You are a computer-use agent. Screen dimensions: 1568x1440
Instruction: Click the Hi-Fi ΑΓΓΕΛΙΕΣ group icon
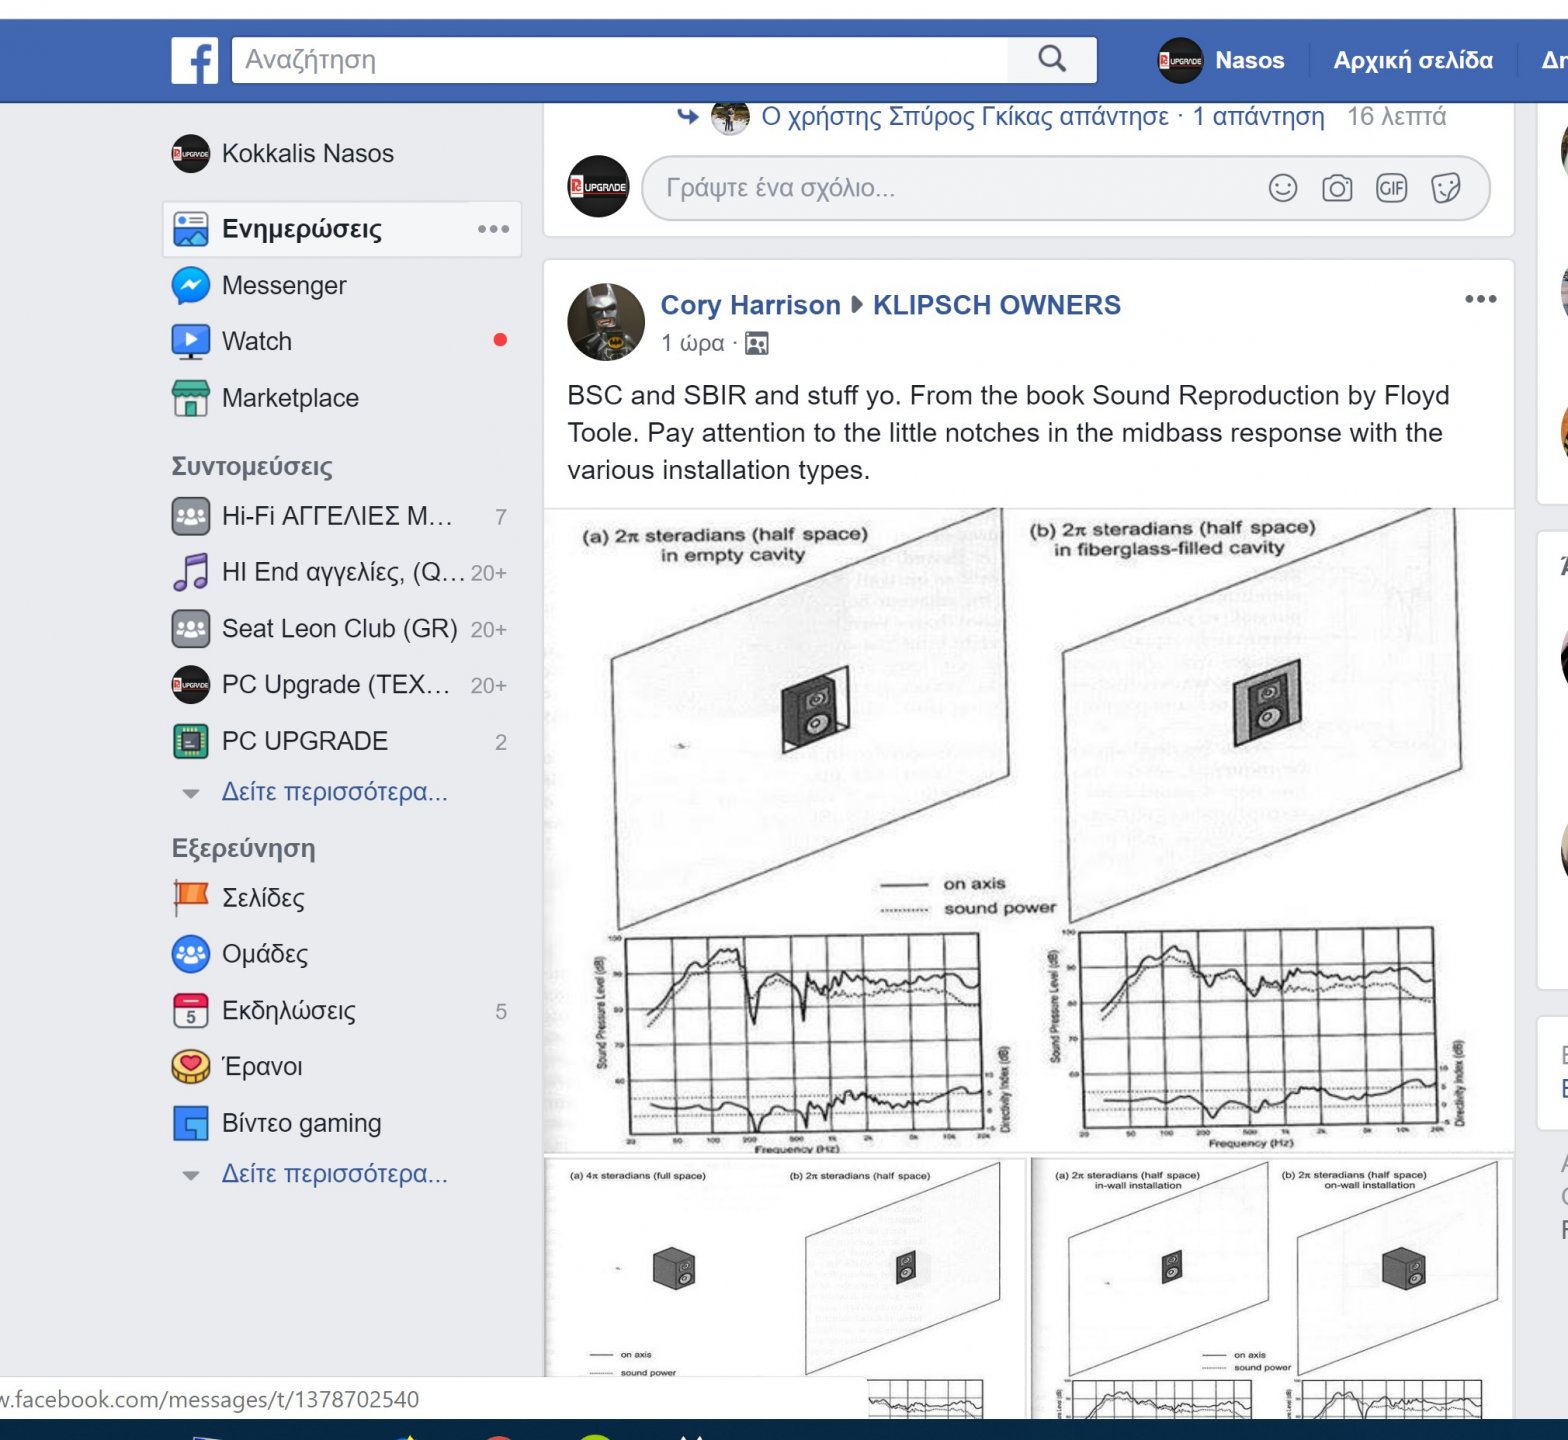[x=191, y=517]
